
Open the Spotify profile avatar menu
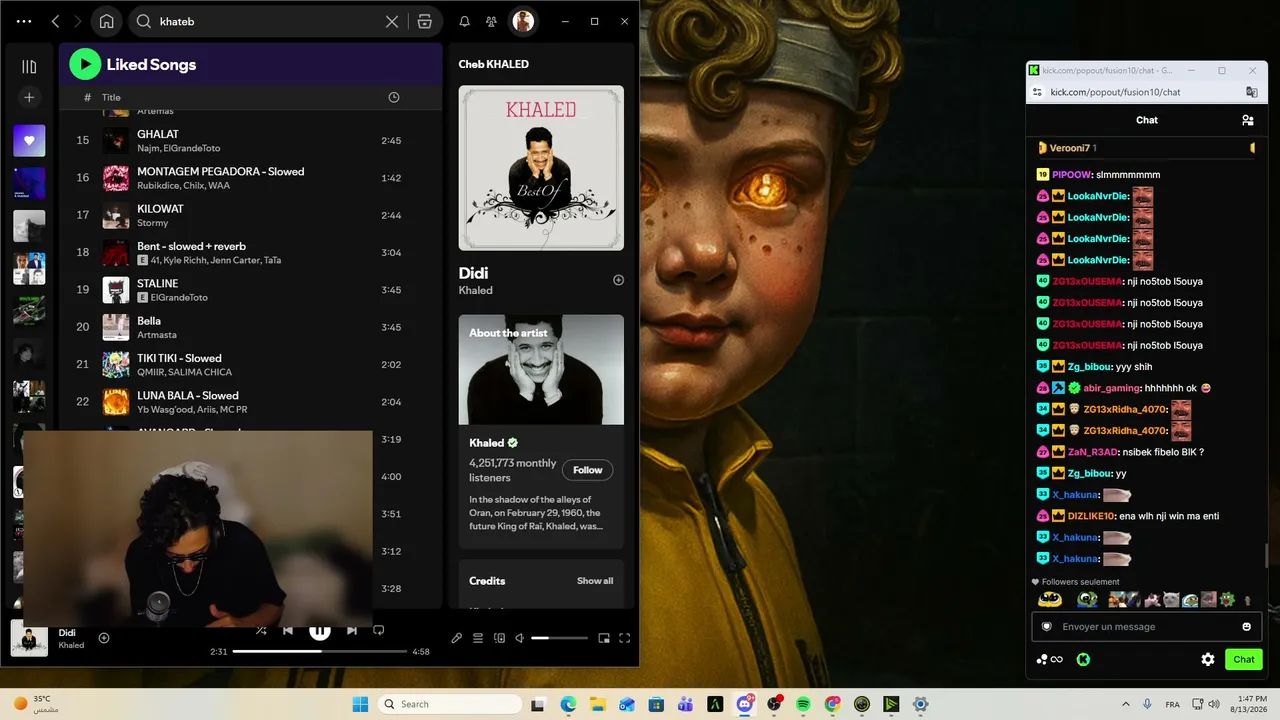pyautogui.click(x=522, y=21)
